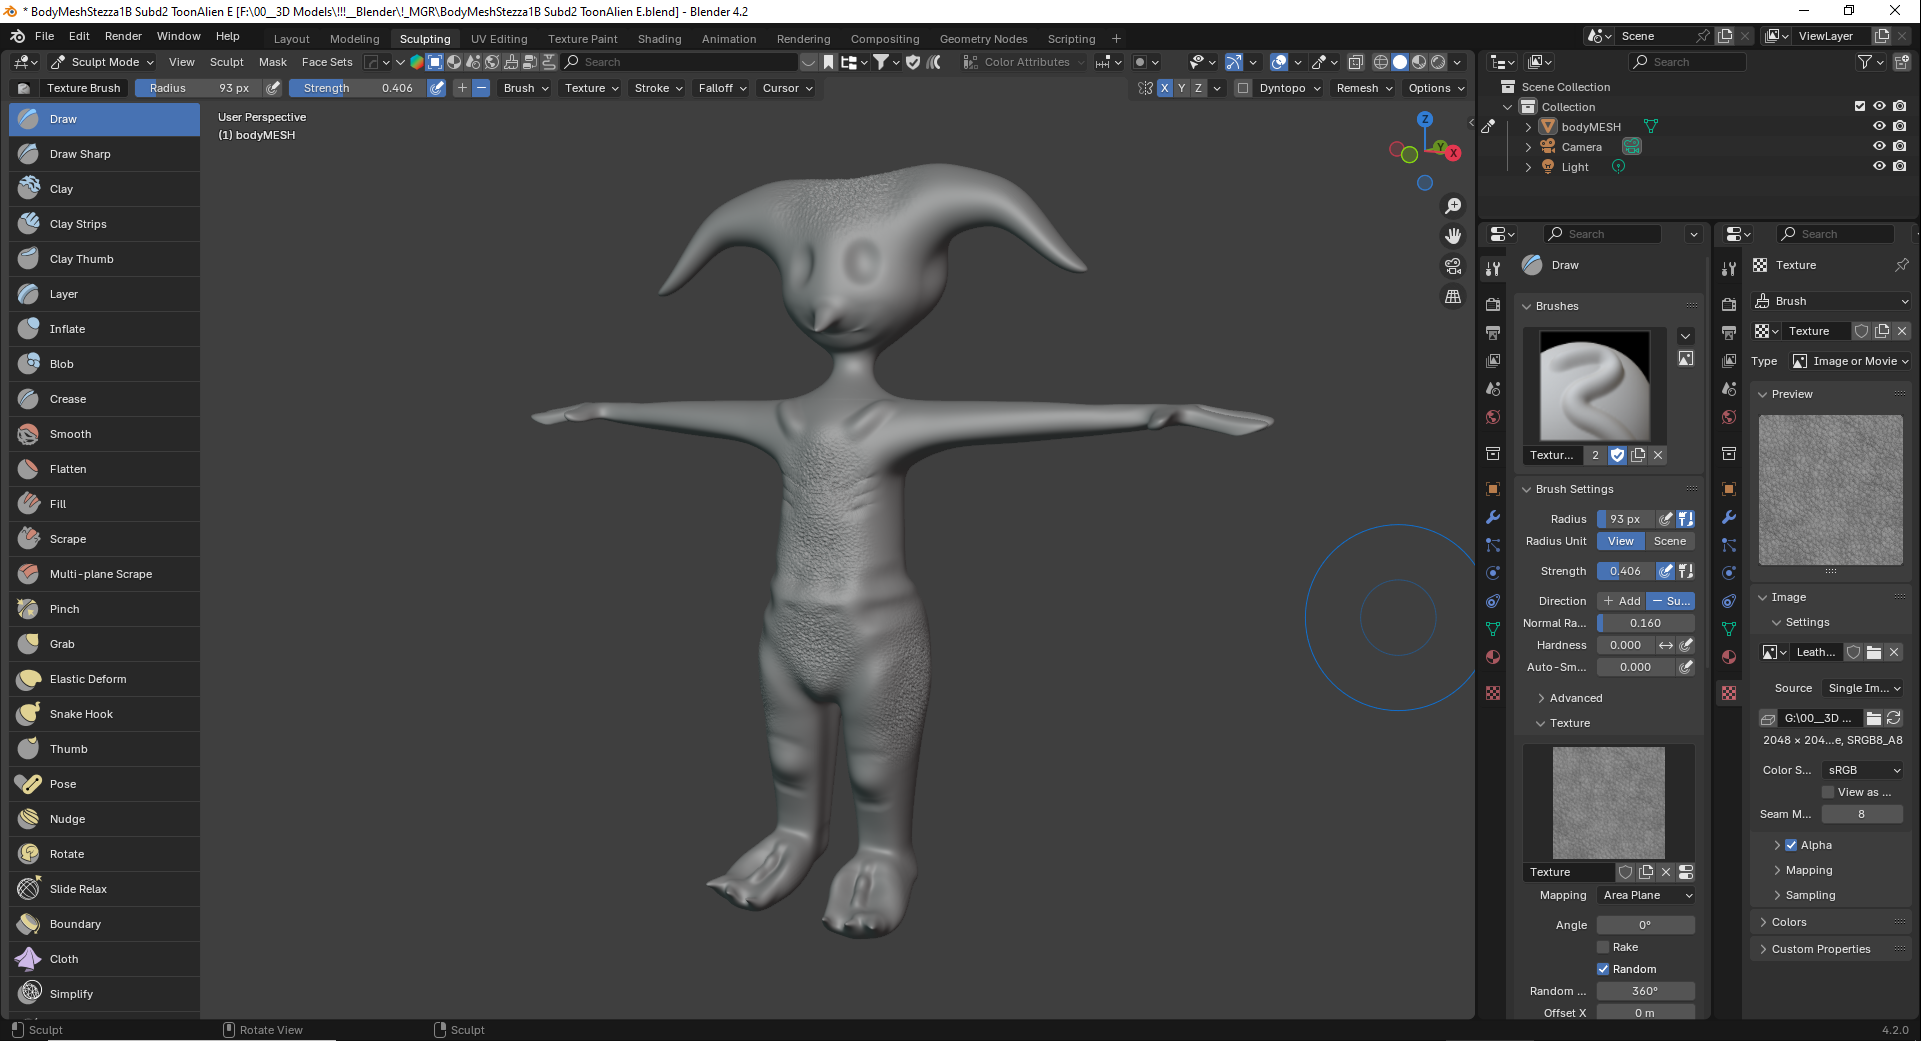Click the Hardness slider
This screenshot has width=1921, height=1041.
[1626, 645]
